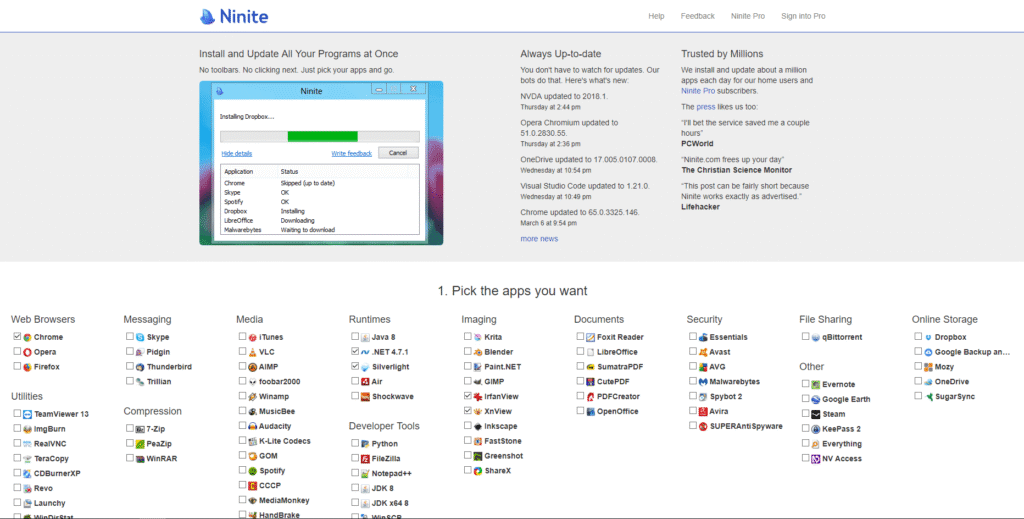Click the Dropbox icon under Online Storage
The width and height of the screenshot is (1024, 519).
pos(928,338)
